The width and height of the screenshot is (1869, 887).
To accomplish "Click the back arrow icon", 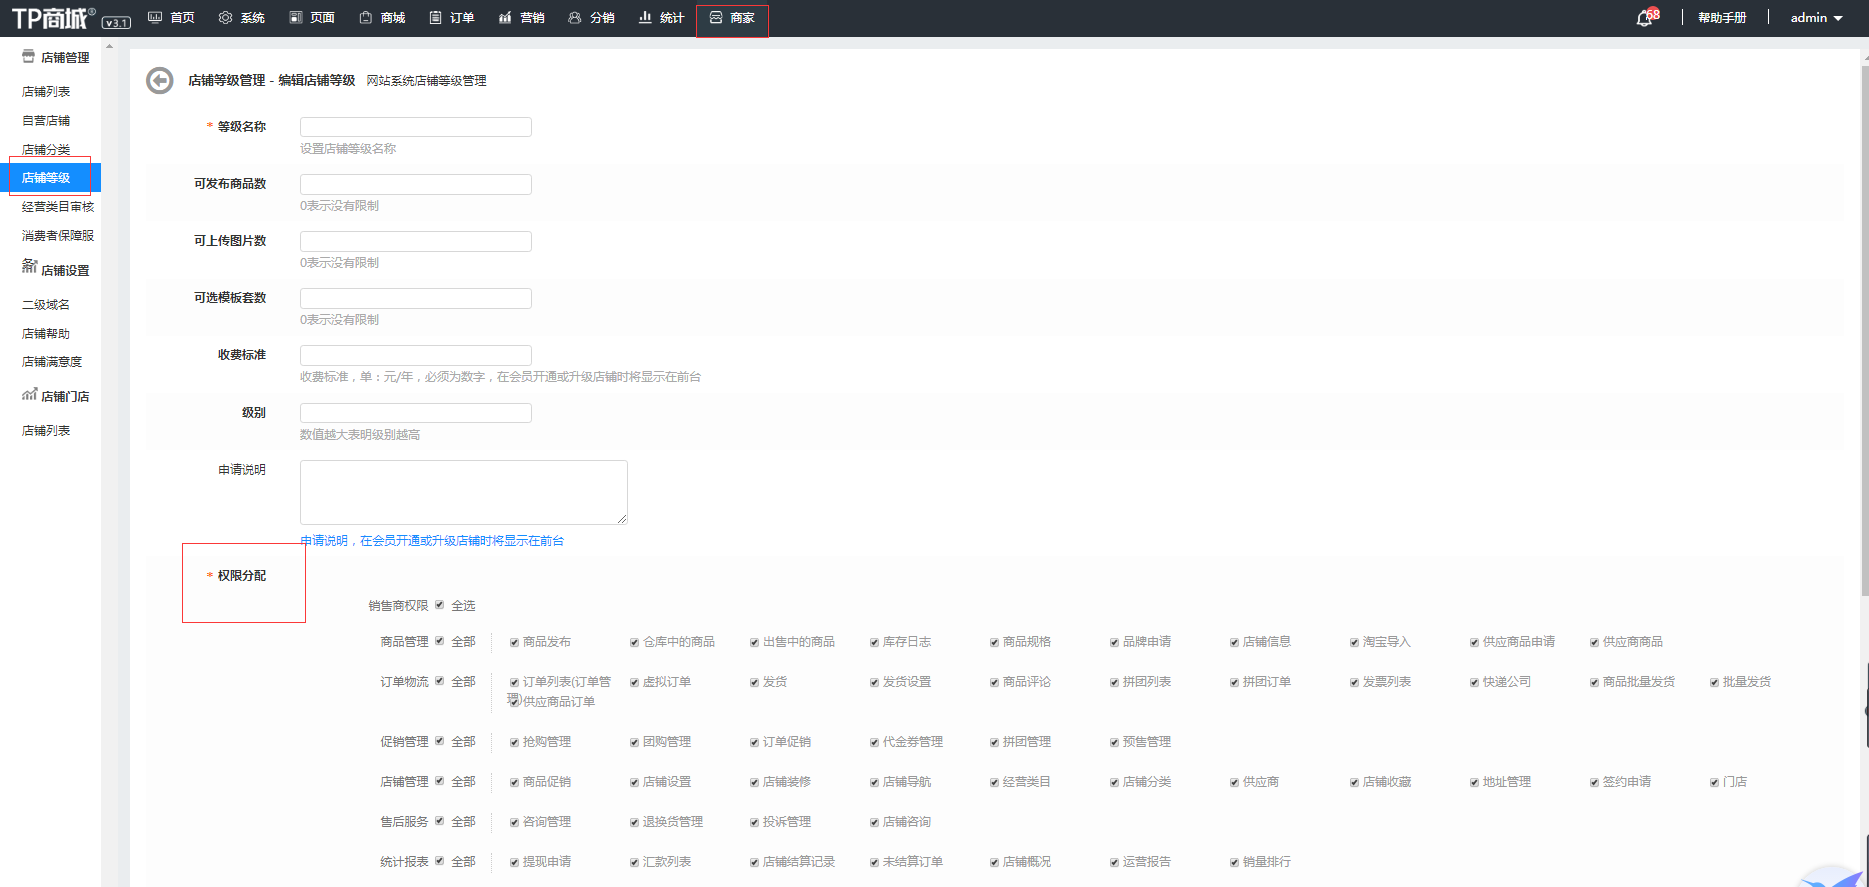I will pos(159,81).
